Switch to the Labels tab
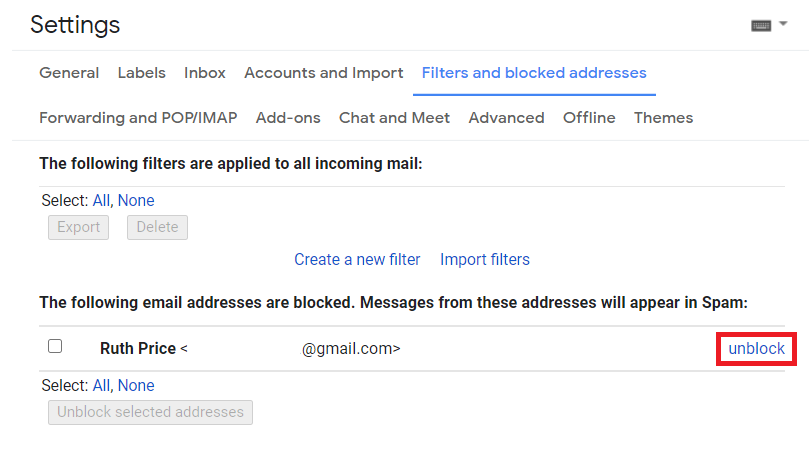The image size is (809, 454). click(x=142, y=73)
